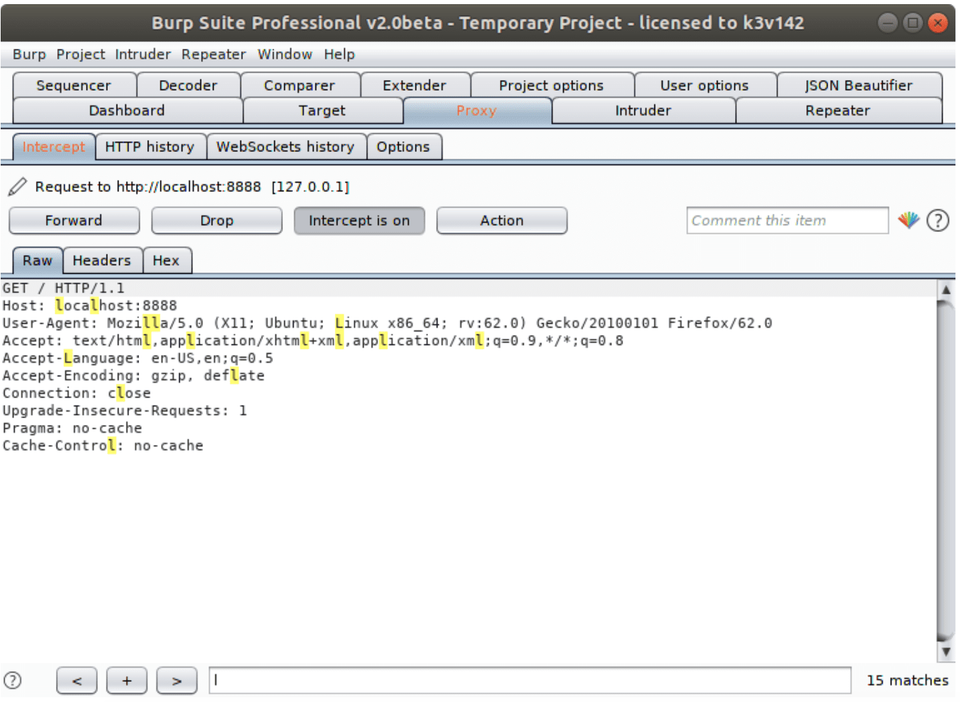The image size is (960, 702).
Task: Open the Window menu
Action: pyautogui.click(x=285, y=54)
